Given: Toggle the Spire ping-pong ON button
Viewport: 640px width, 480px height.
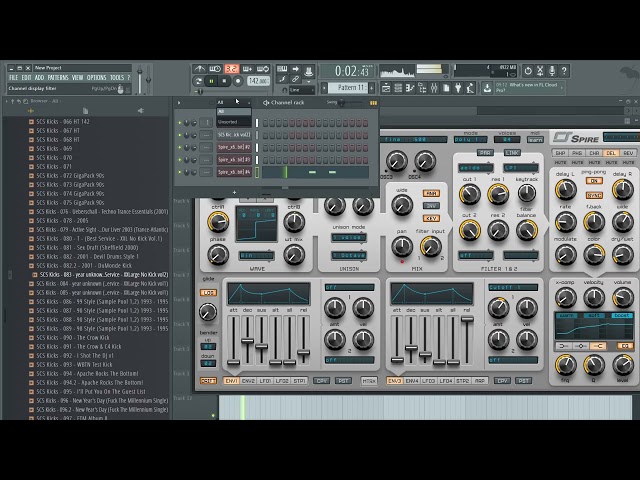Looking at the screenshot, I should (594, 181).
